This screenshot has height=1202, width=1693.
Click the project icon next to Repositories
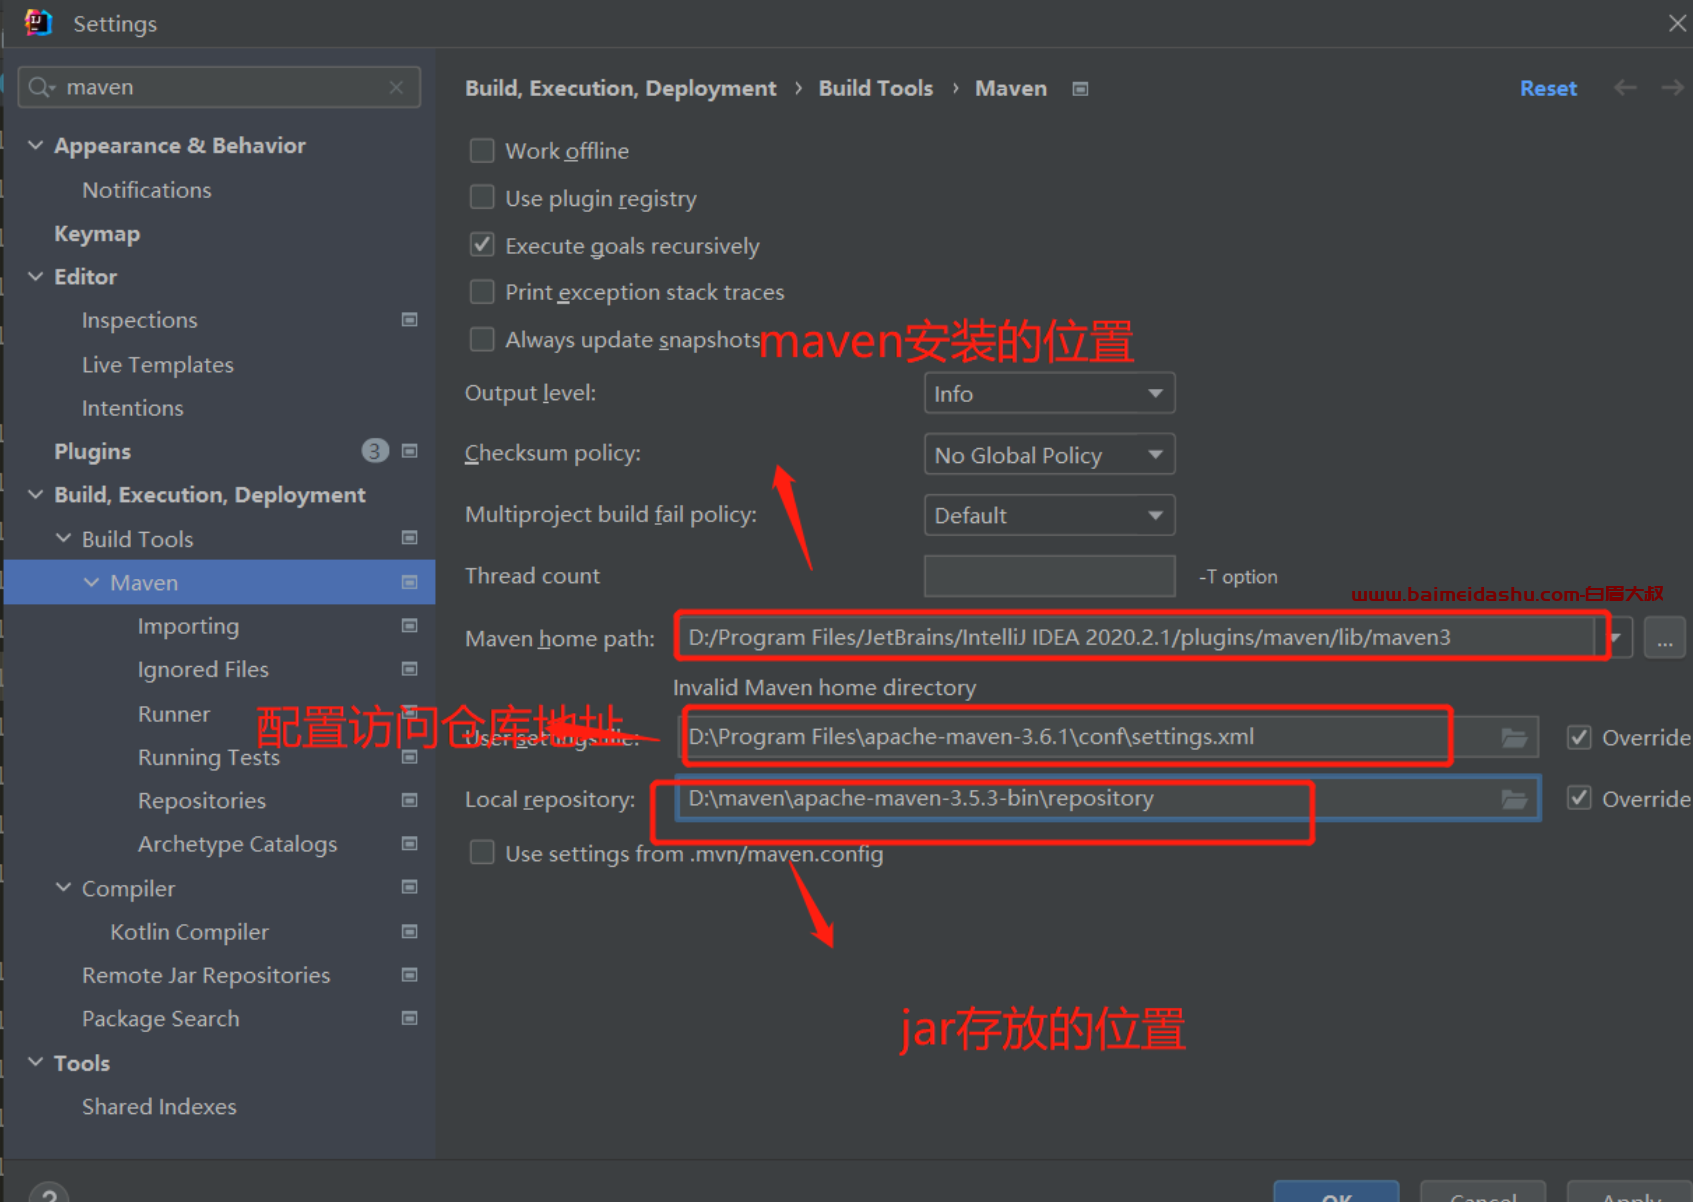click(x=409, y=800)
